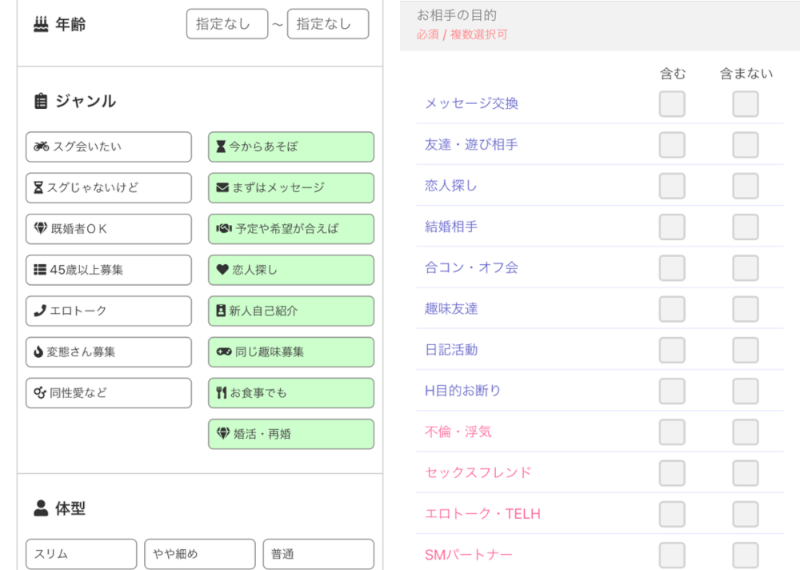Screen dimensions: 800x570
Task: Check 含む for 友達・遊び相手
Action: tap(672, 145)
